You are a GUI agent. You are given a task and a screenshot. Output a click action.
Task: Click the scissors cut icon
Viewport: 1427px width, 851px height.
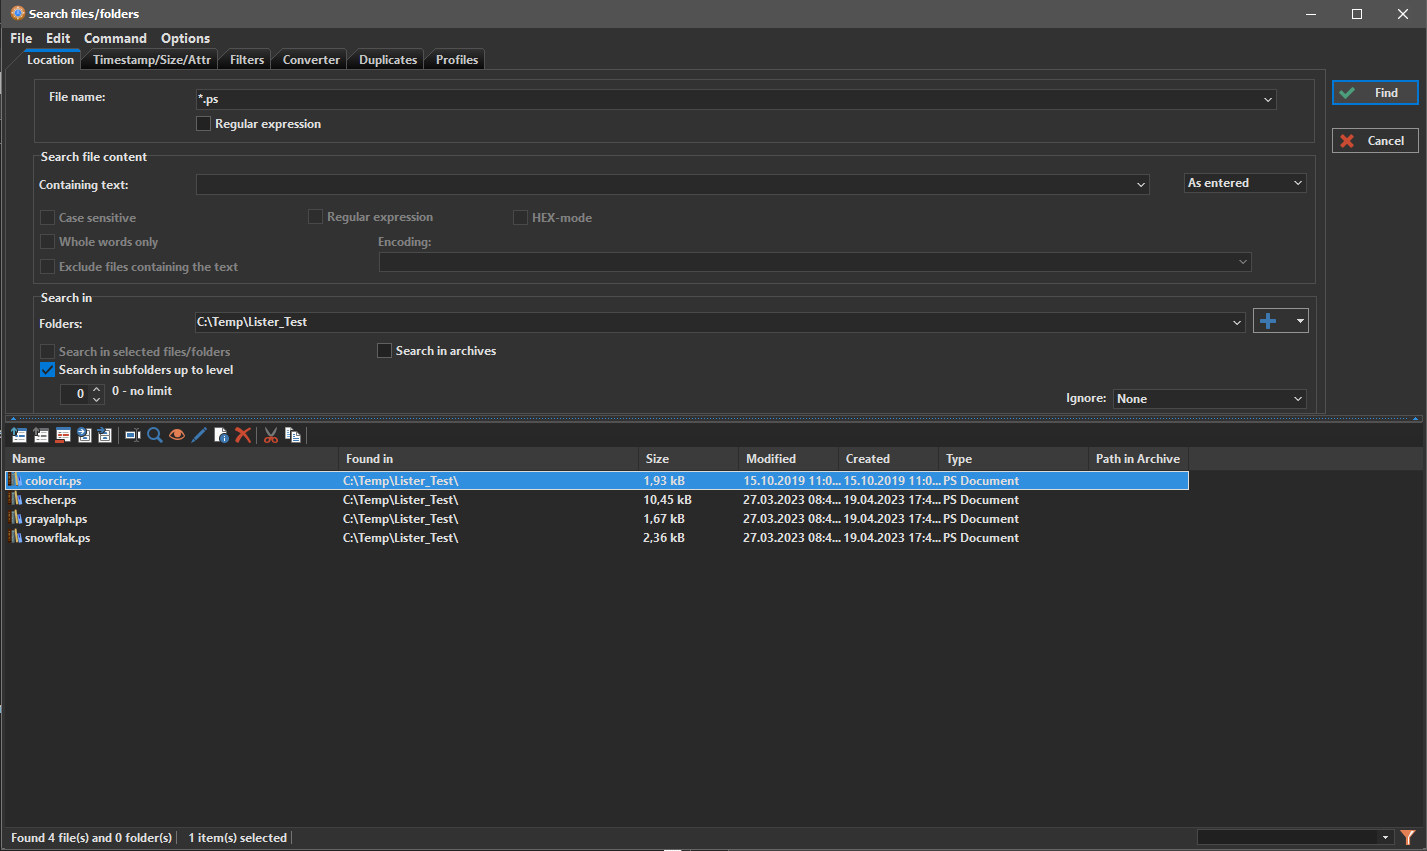point(271,435)
